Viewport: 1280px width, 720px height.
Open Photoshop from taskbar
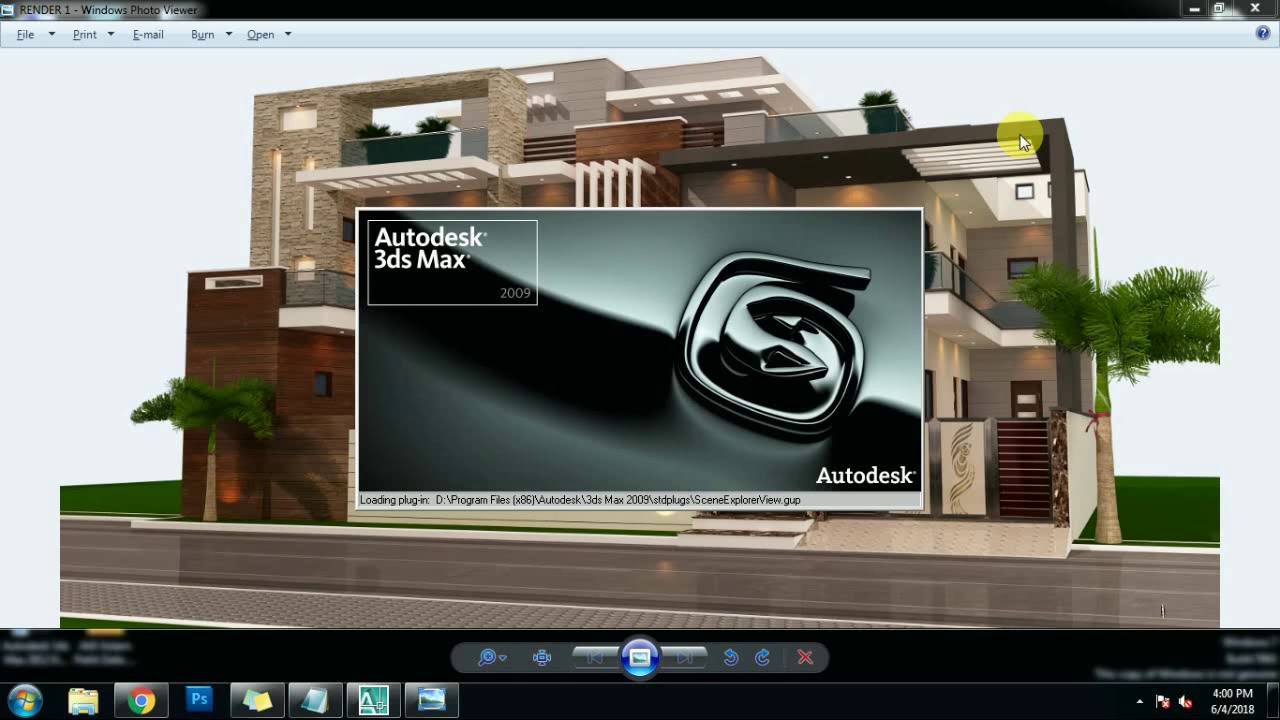pos(199,700)
